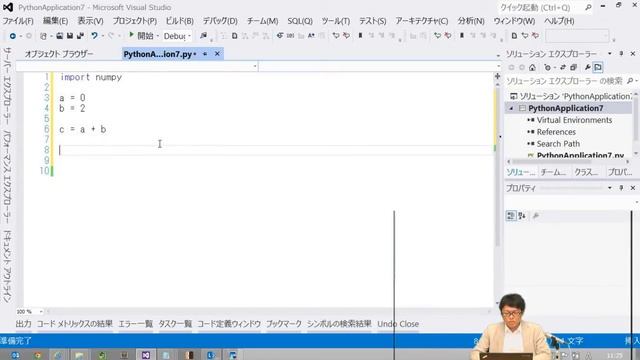
Task: Switch to the オブジェクト ブラウザー tab
Action: (59, 54)
